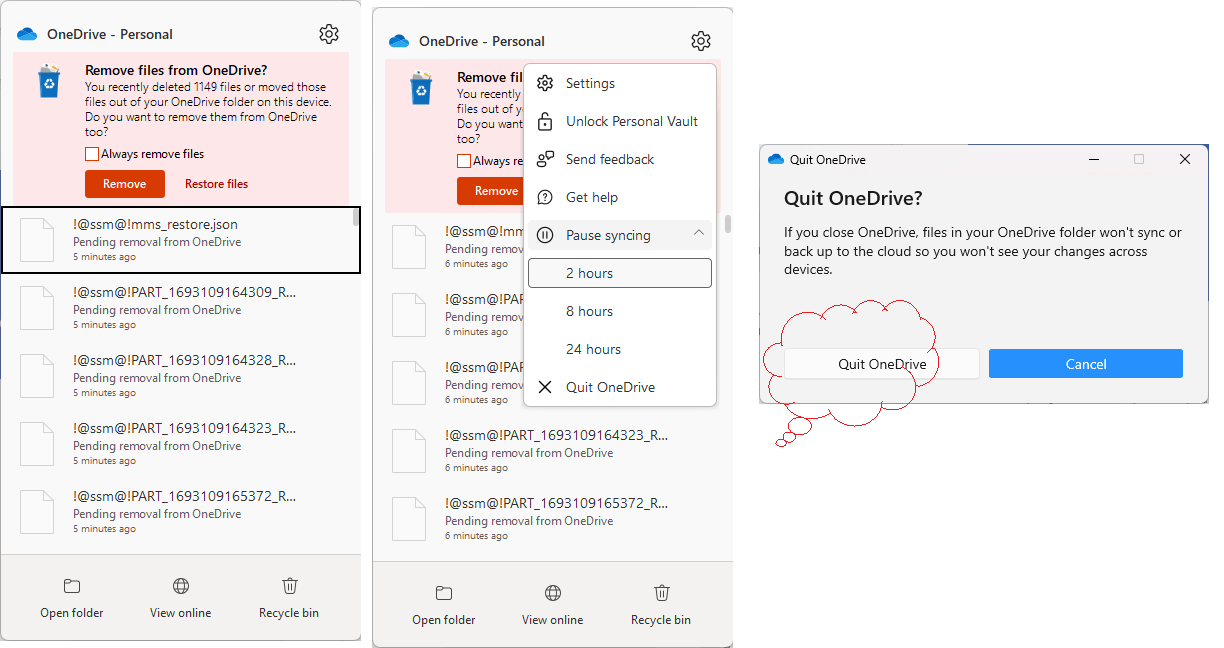This screenshot has width=1224, height=648.
Task: Select !@ssm@!PART_1693109164309_R entry in left panel
Action: 181,308
